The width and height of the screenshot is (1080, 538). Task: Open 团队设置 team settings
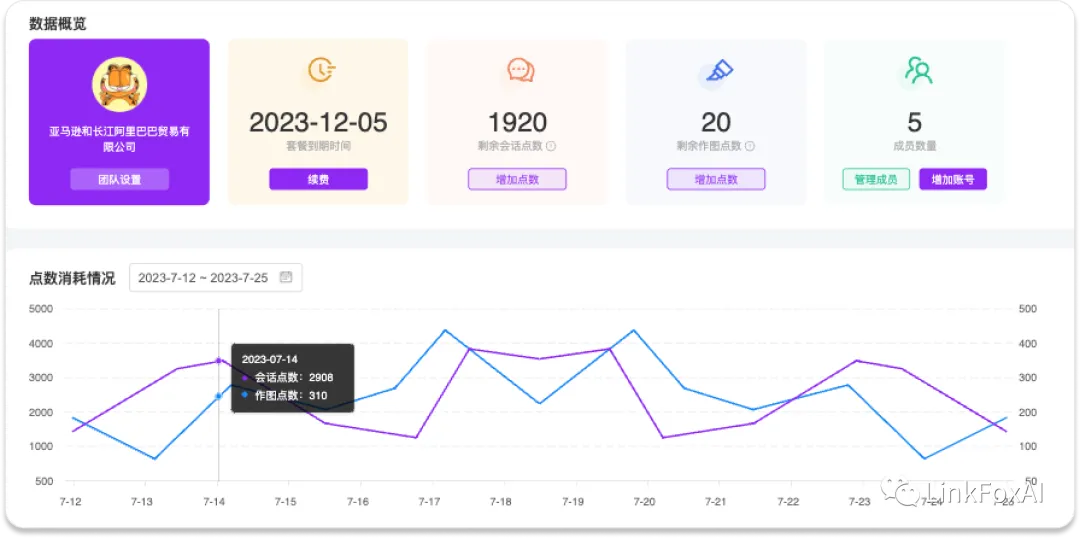click(x=119, y=179)
